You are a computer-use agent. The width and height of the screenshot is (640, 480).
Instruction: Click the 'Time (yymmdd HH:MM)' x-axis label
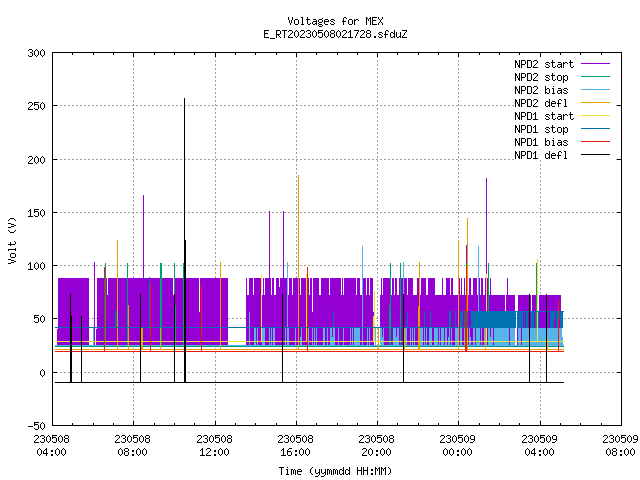point(335,471)
